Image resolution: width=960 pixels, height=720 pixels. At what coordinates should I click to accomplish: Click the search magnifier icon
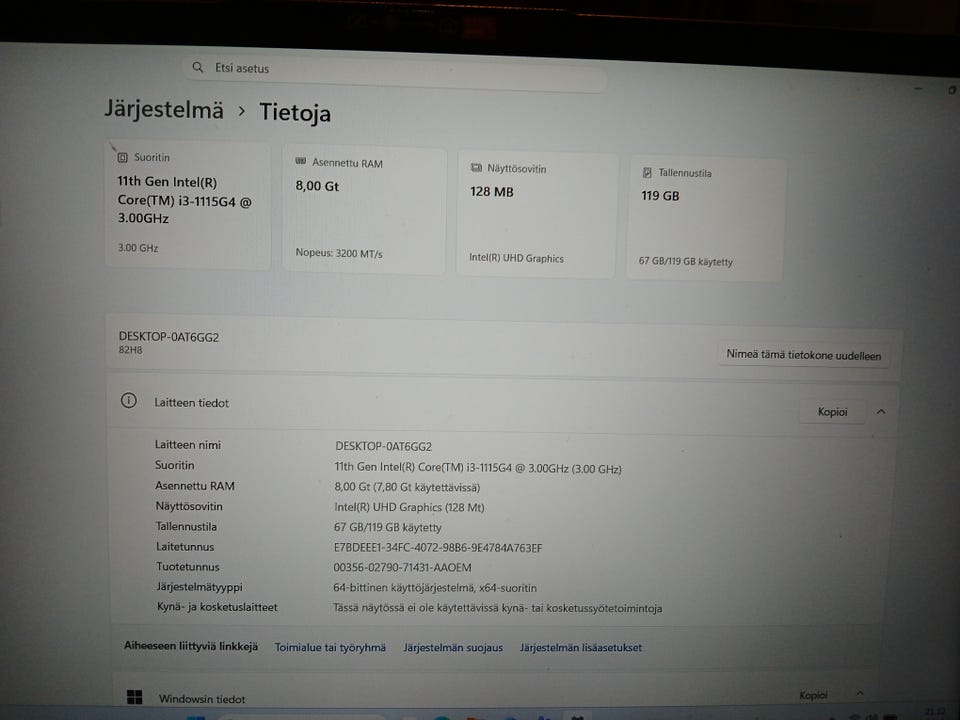(x=197, y=67)
